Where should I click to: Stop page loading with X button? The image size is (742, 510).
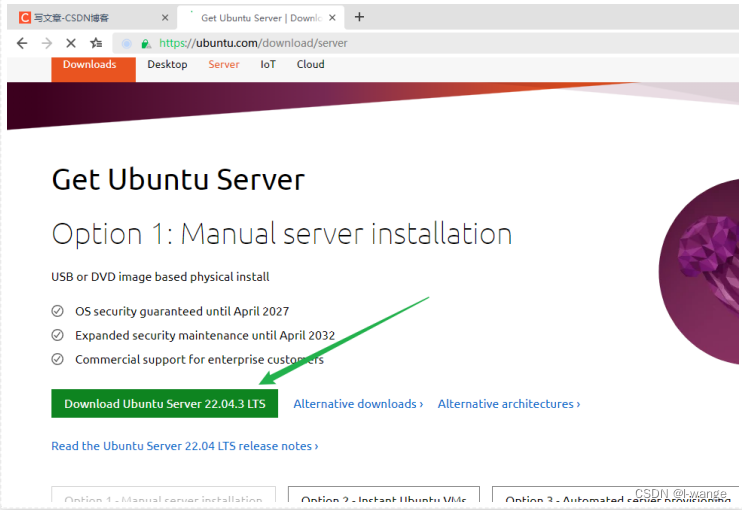click(x=71, y=44)
